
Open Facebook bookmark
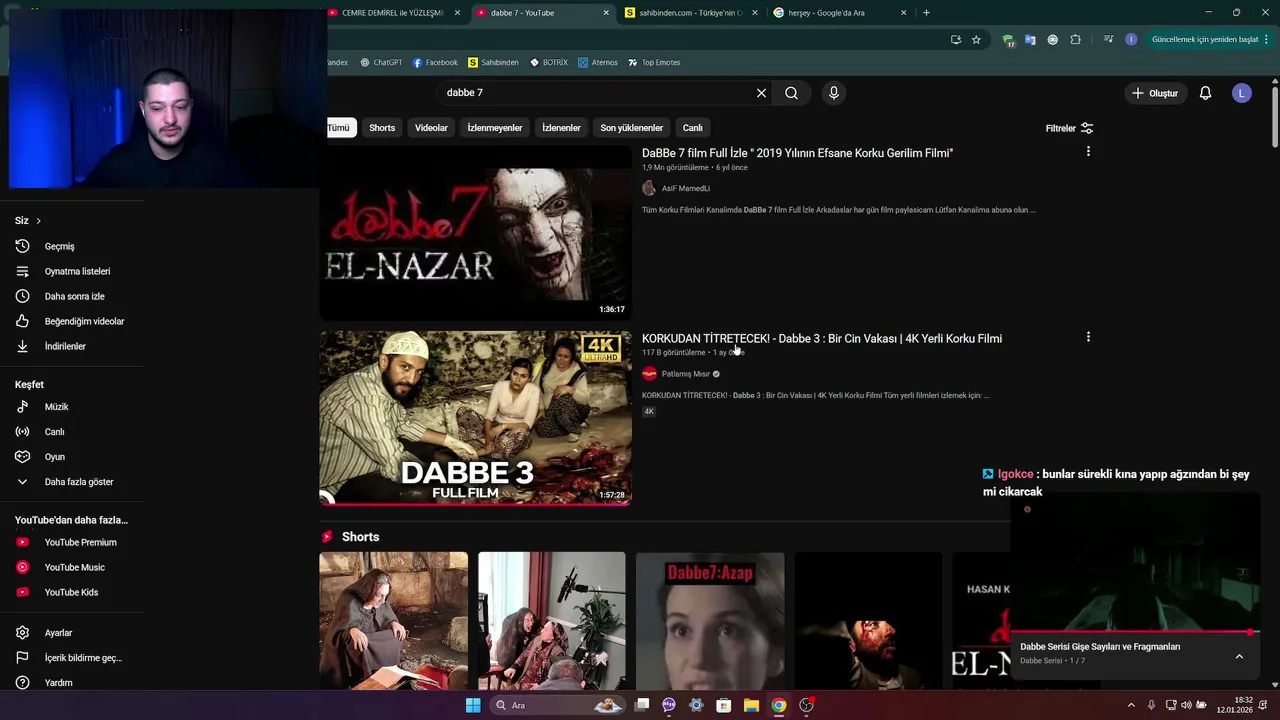pyautogui.click(x=435, y=62)
